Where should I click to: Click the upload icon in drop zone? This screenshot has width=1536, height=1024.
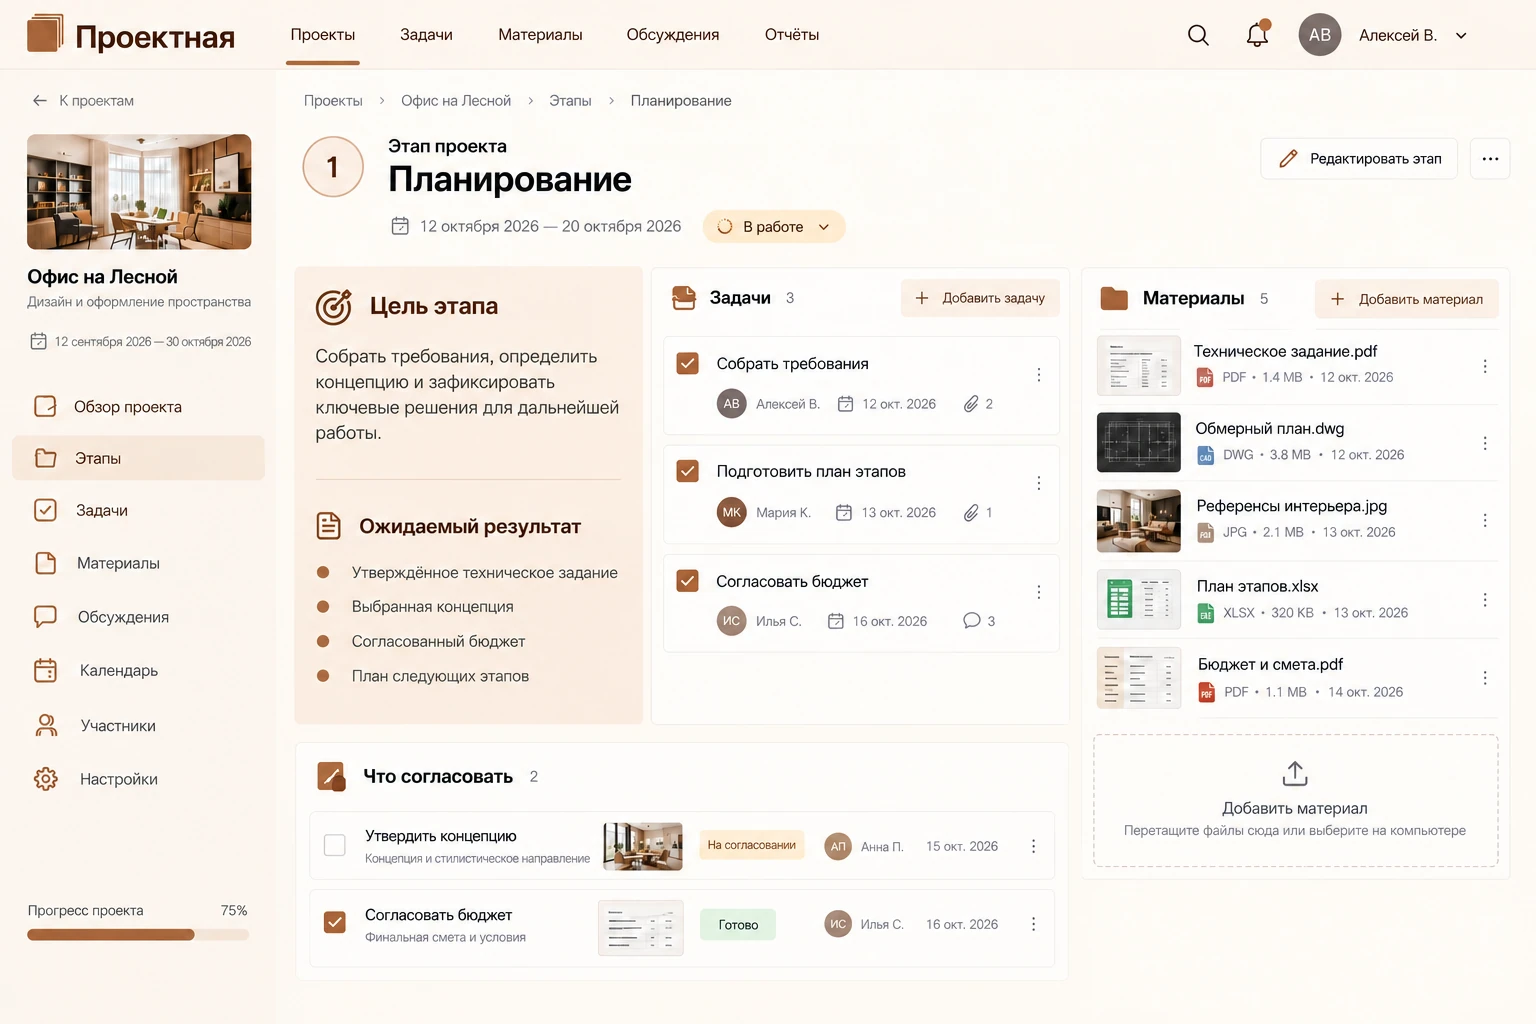tap(1295, 773)
